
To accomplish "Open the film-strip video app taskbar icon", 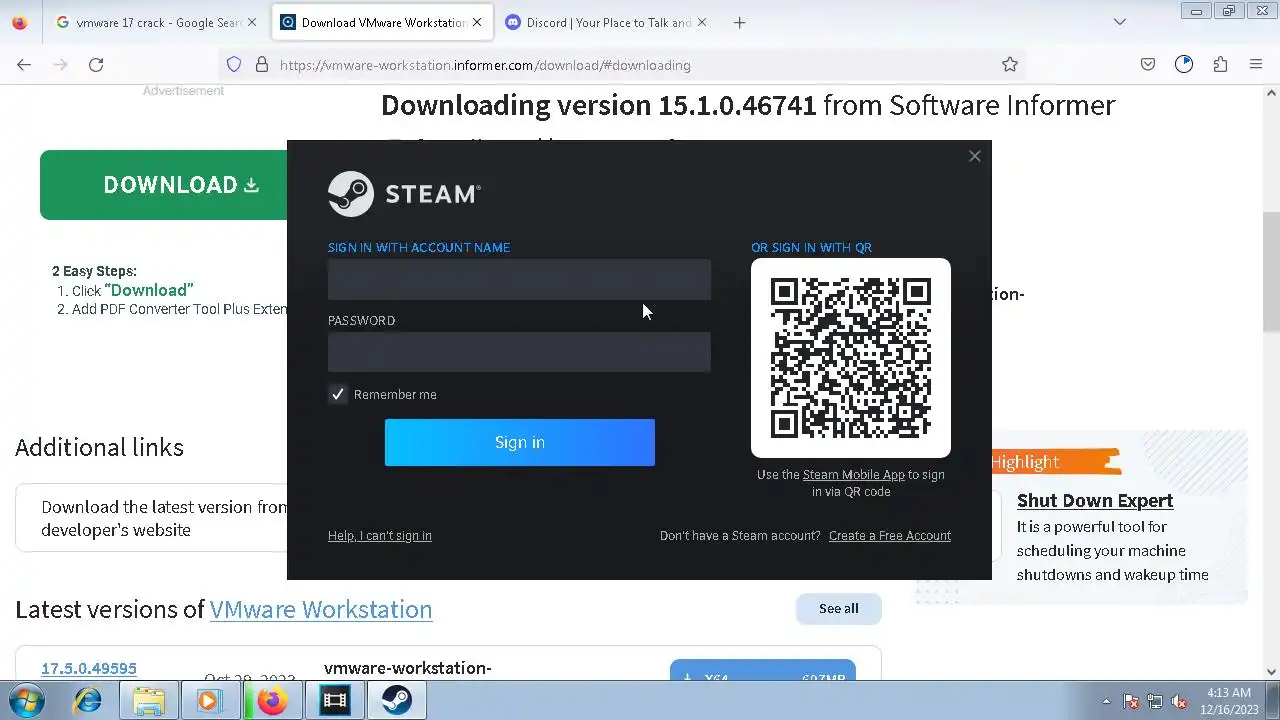I will pyautogui.click(x=334, y=701).
